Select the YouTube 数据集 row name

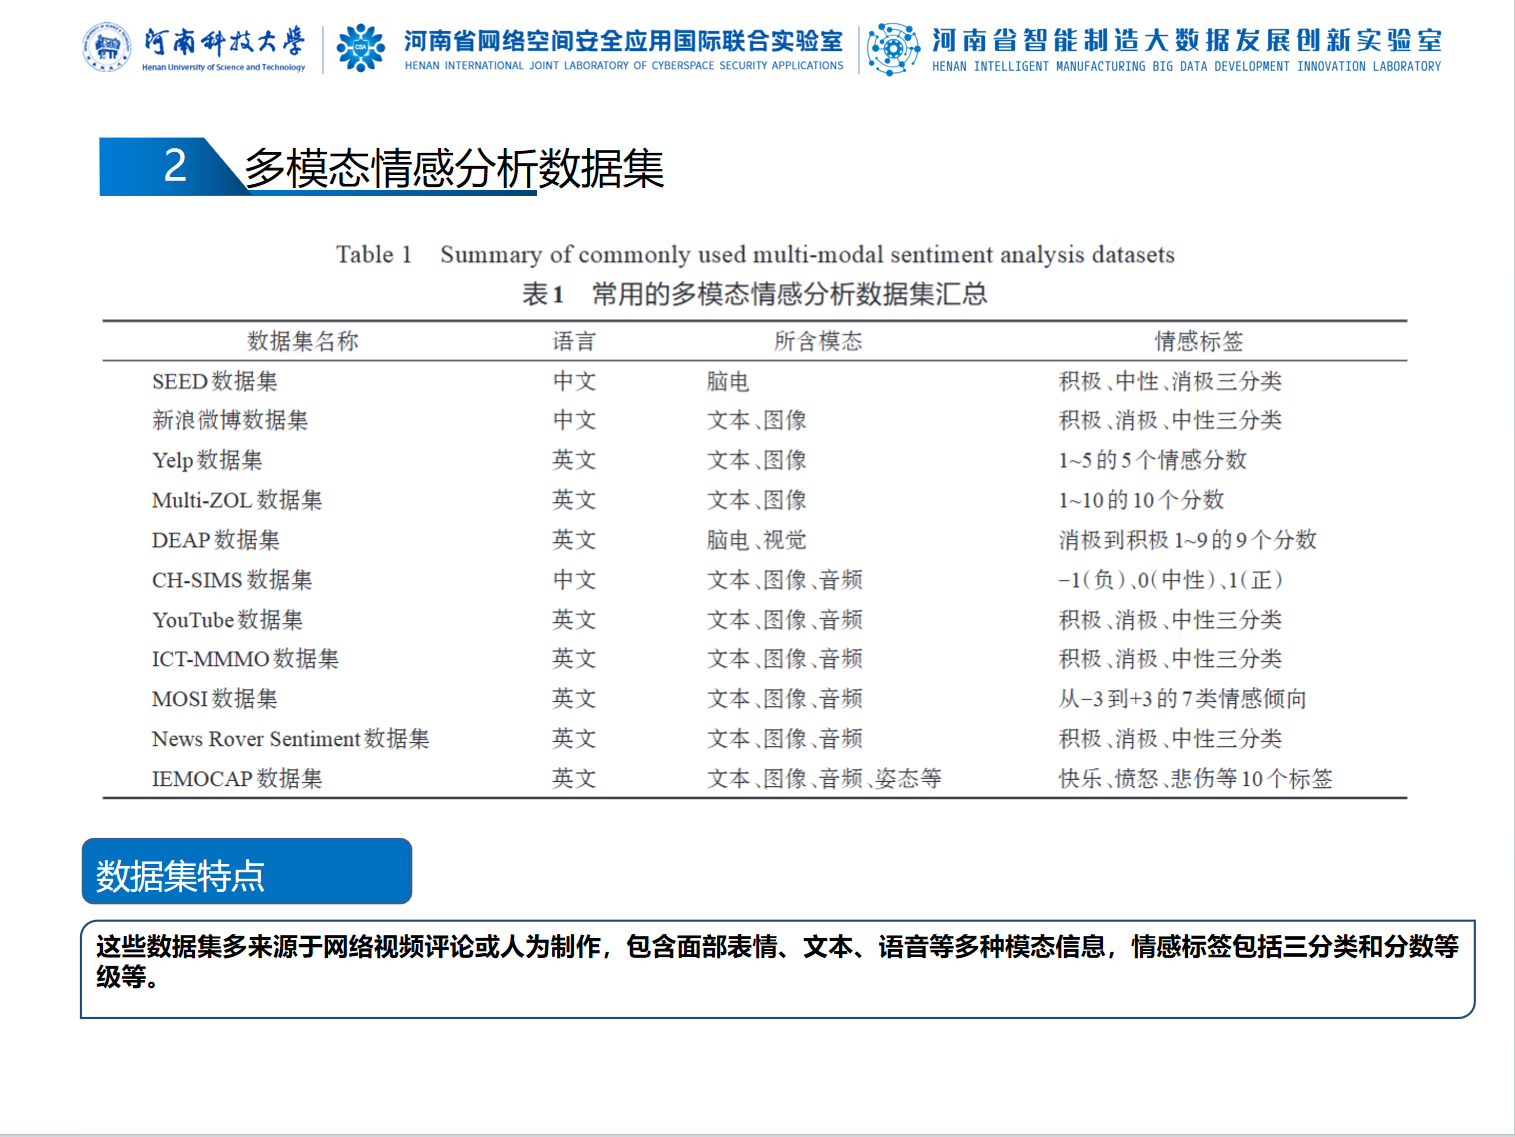[x=227, y=620]
